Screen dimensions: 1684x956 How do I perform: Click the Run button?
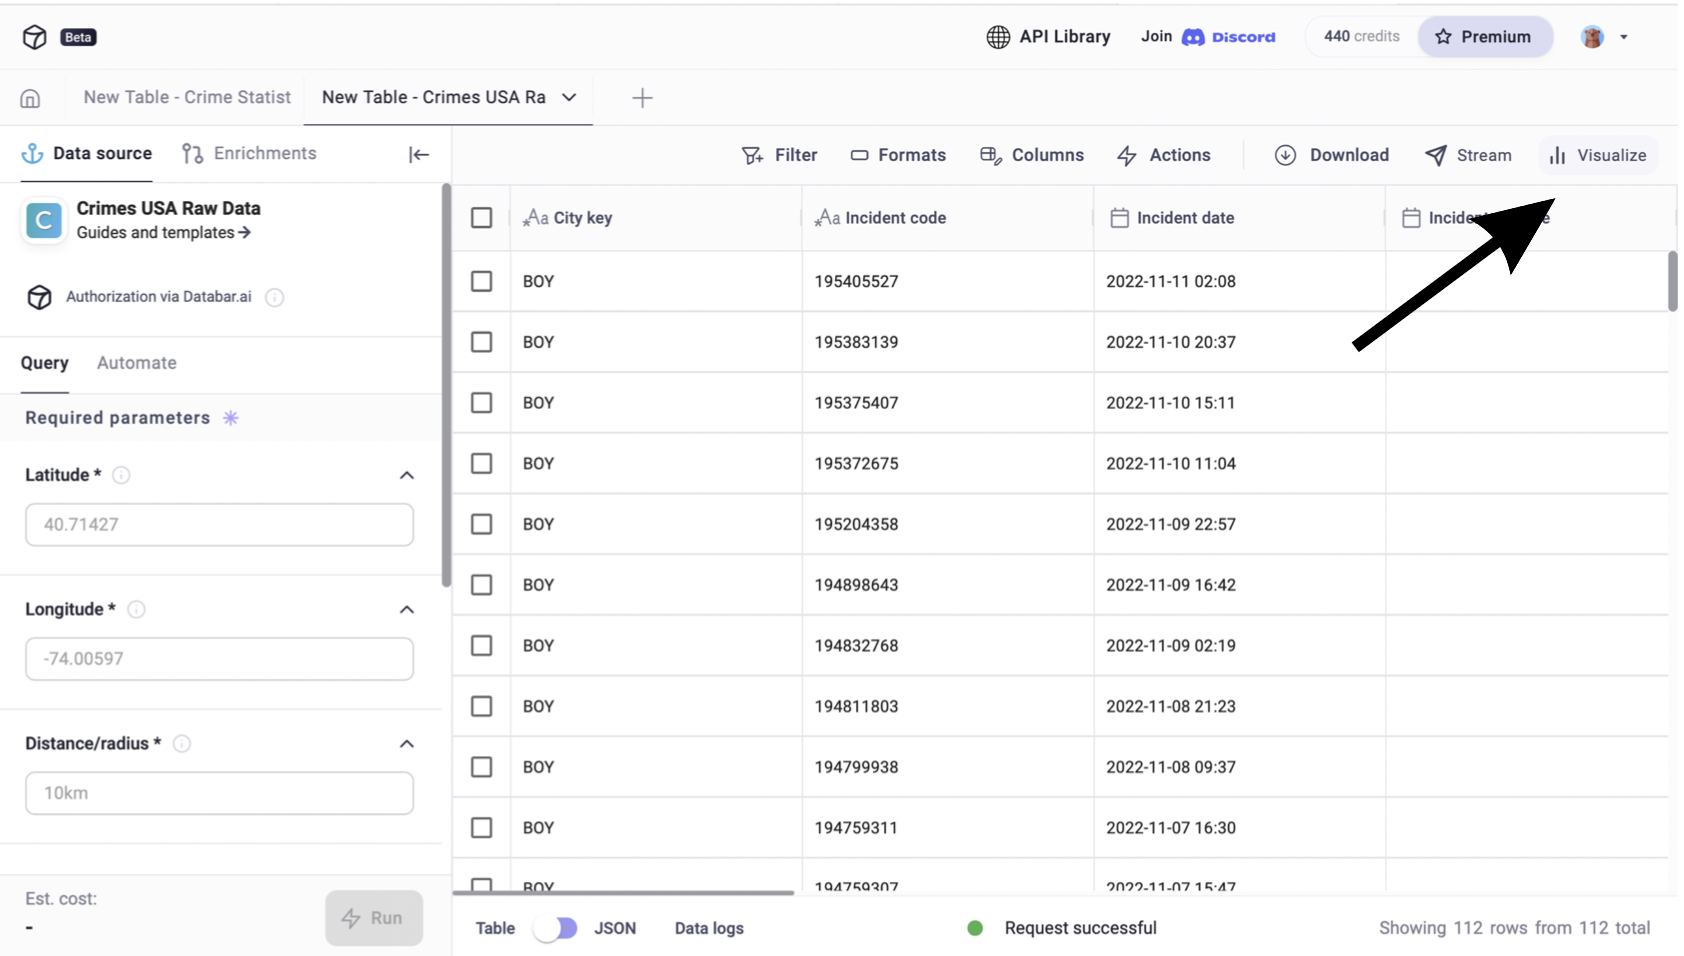coord(374,918)
